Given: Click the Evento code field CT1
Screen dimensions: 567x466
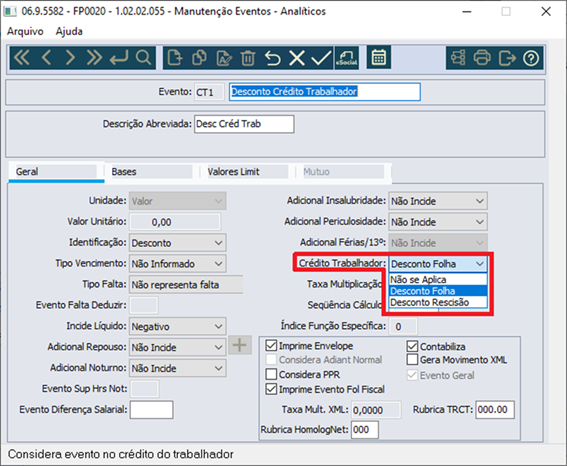Looking at the screenshot, I should coord(209,92).
